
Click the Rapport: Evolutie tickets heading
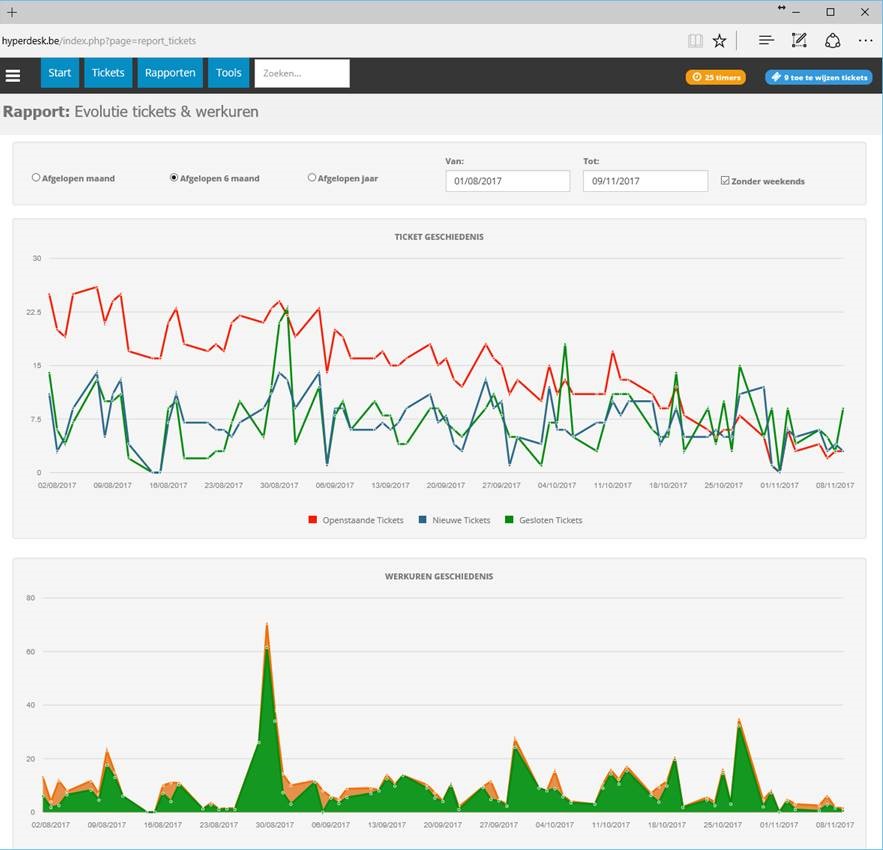coord(131,112)
